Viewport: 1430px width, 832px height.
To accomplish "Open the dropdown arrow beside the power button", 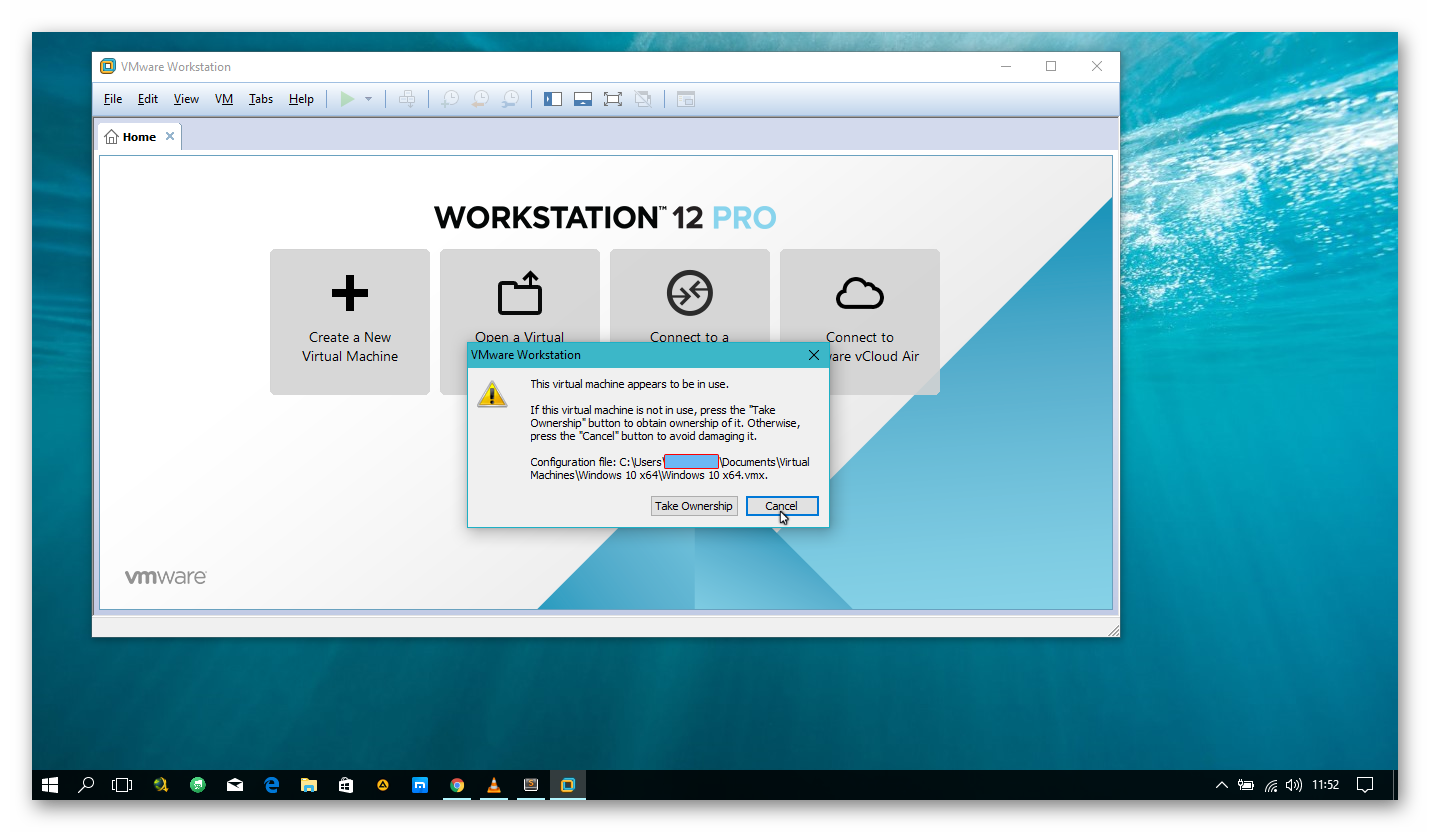I will 368,99.
